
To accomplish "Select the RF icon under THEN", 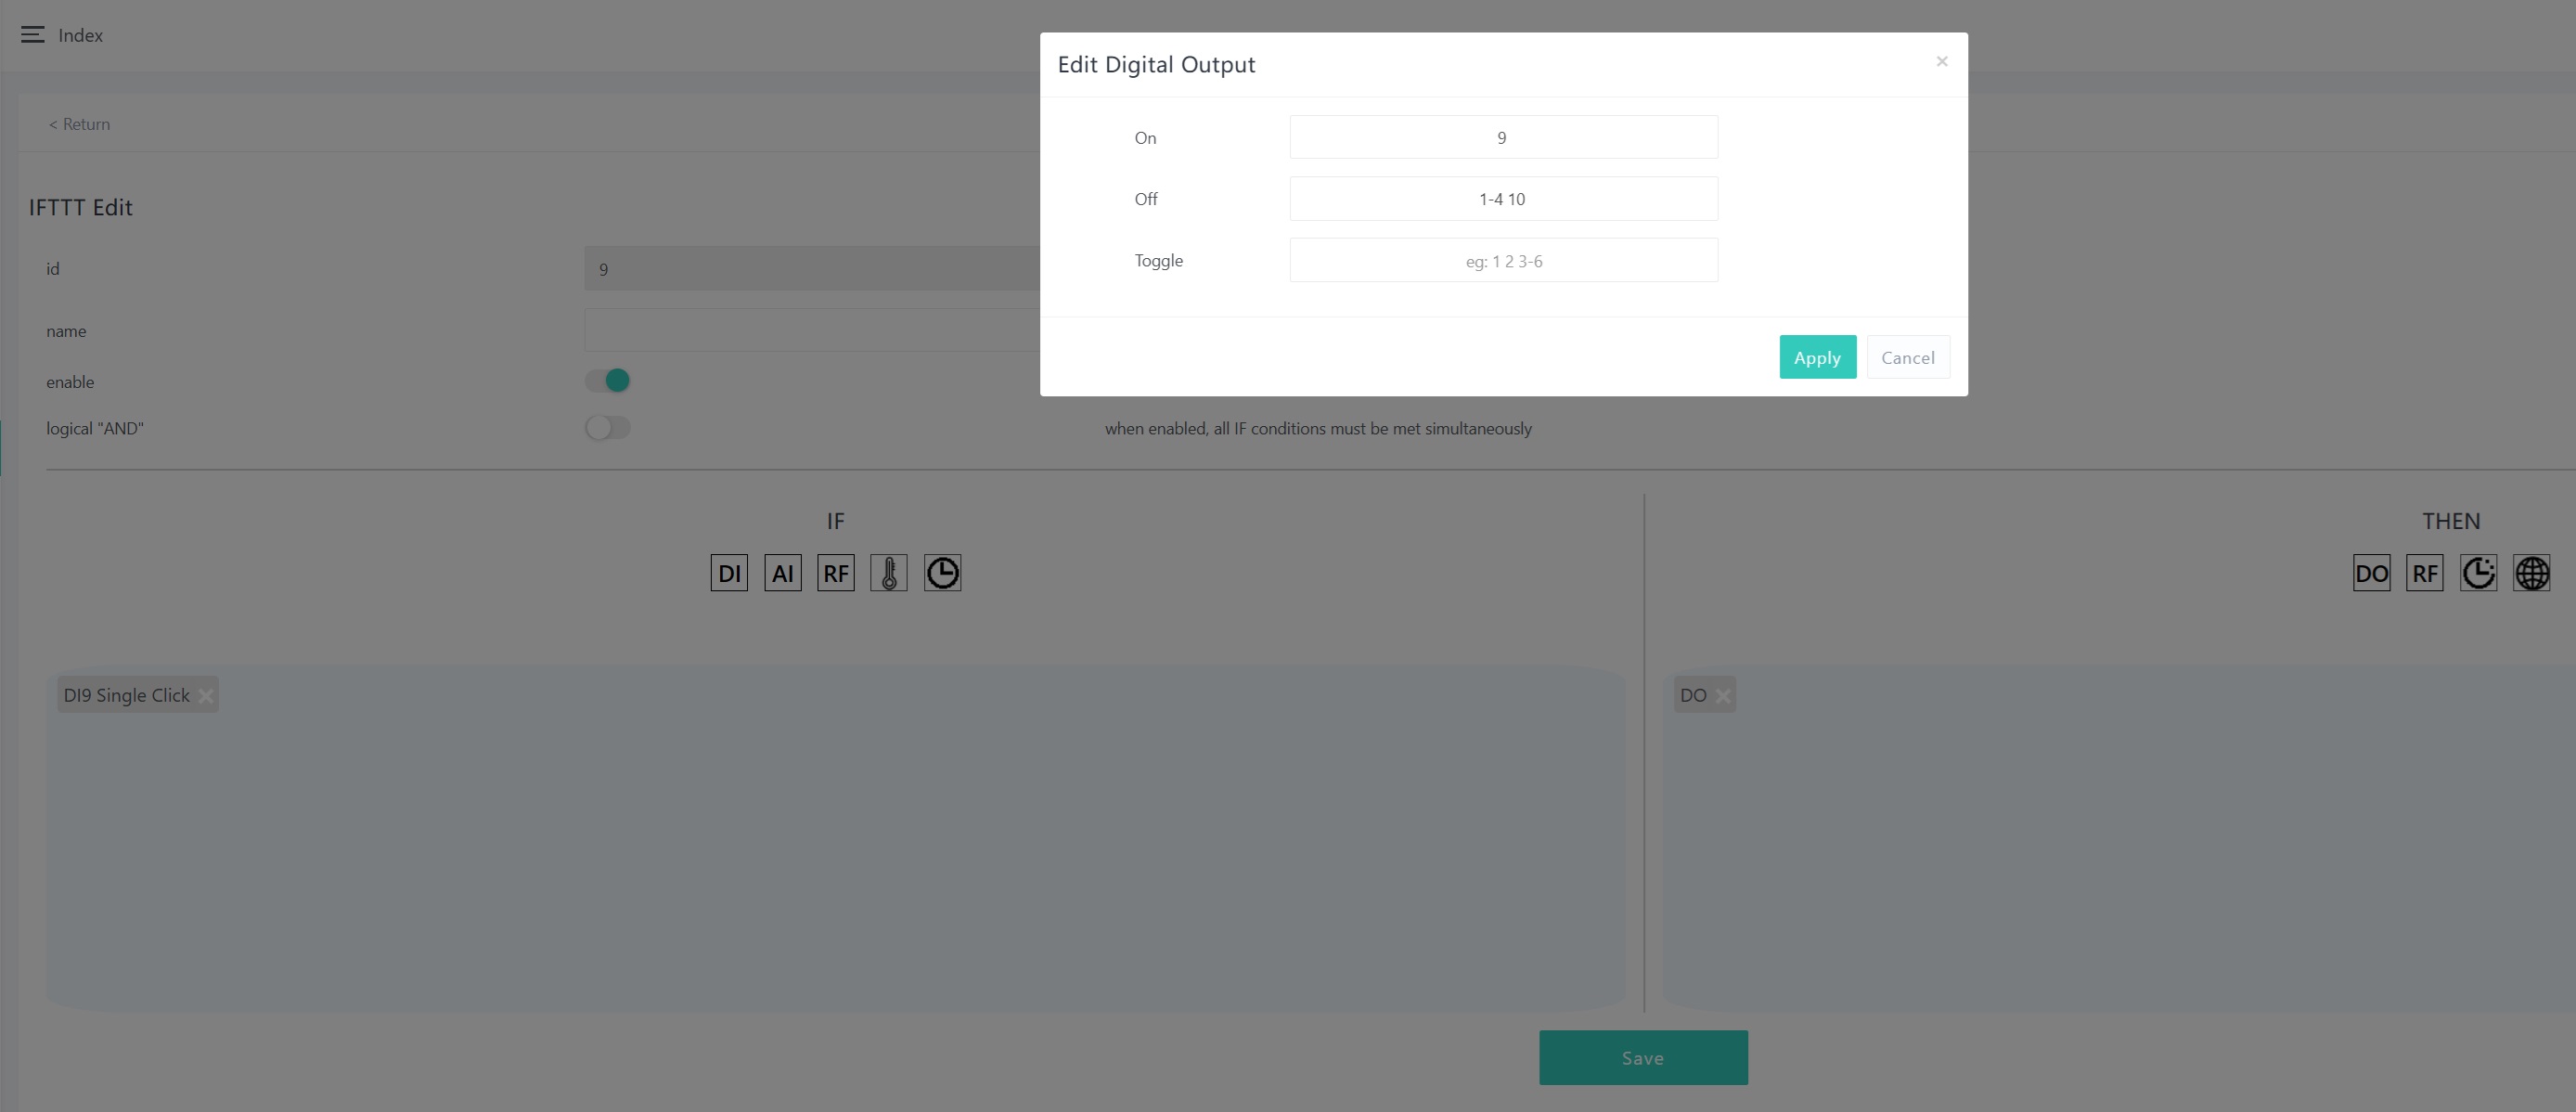I will point(2424,573).
